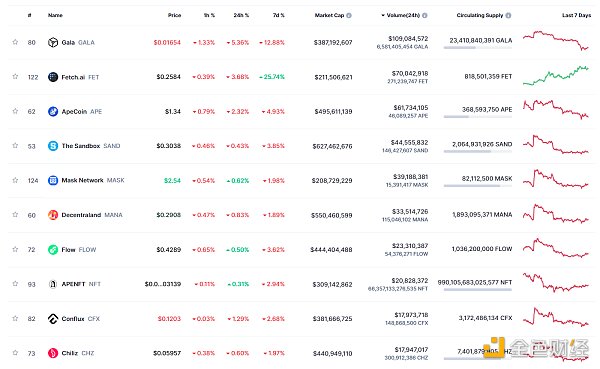Click the Decentraland logo icon
This screenshot has height=369, width=600.
pos(53,215)
